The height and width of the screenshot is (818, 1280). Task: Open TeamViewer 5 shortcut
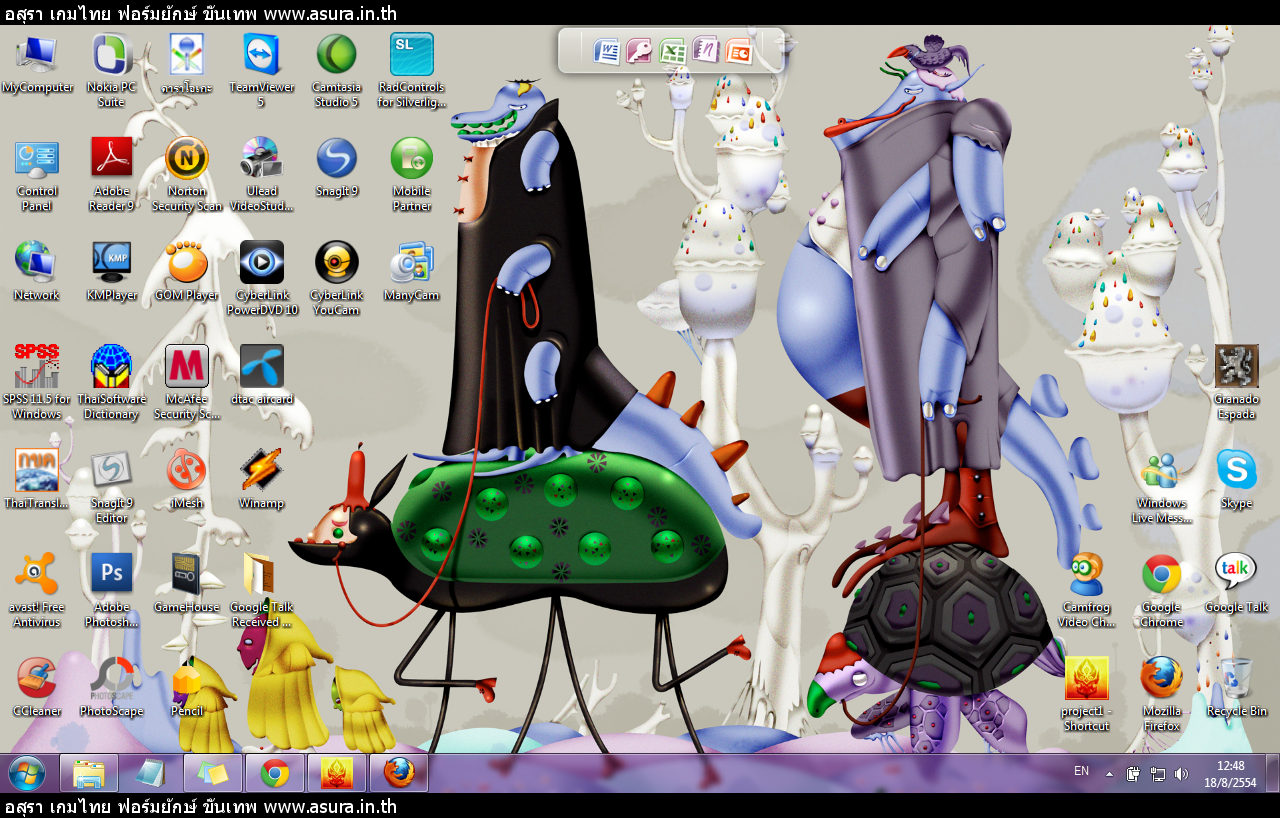coord(261,71)
